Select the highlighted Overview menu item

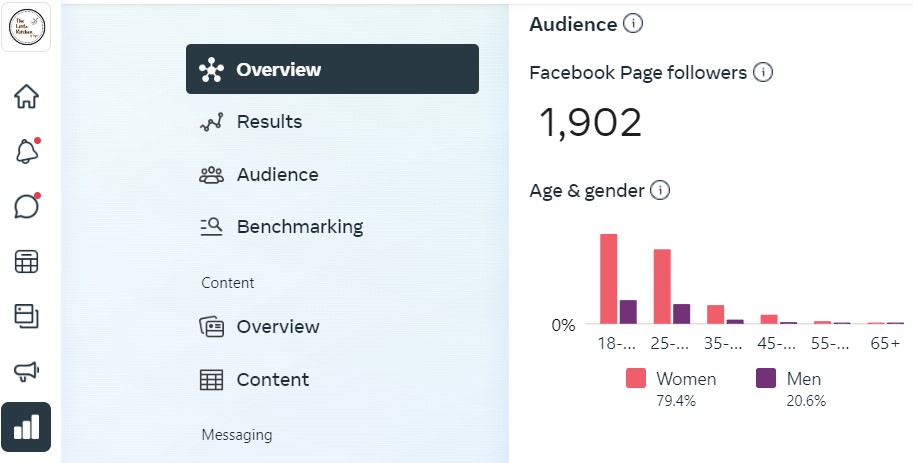point(332,69)
